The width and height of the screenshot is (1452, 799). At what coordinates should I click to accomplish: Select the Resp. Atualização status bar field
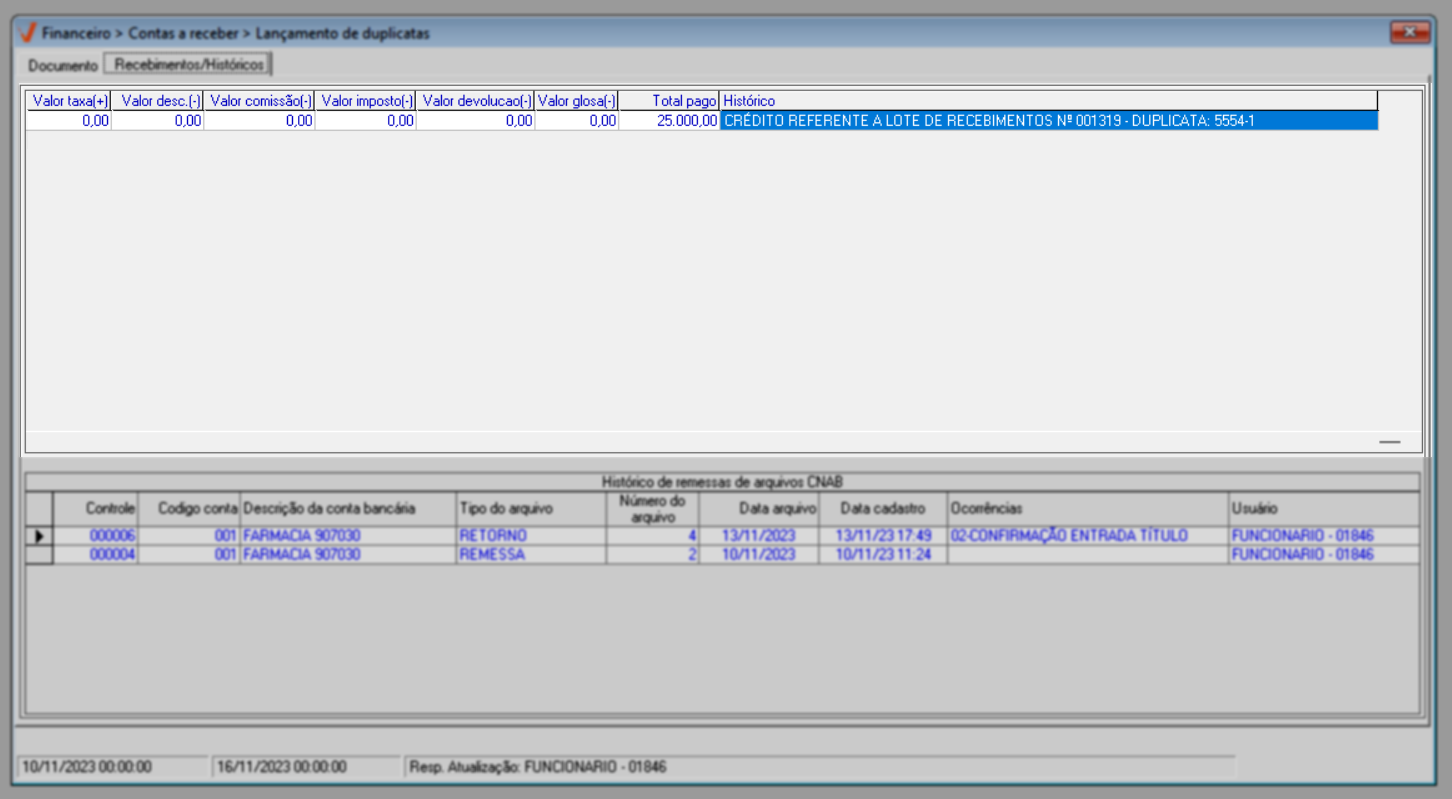(x=819, y=767)
